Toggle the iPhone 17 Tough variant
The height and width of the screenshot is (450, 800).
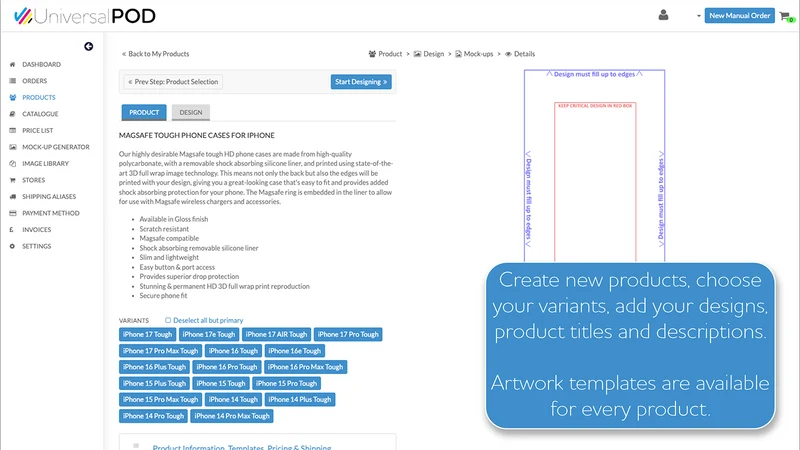[147, 335]
